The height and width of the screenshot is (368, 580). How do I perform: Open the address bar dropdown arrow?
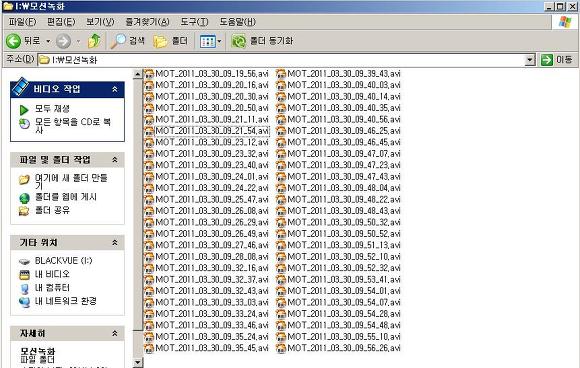[x=530, y=60]
